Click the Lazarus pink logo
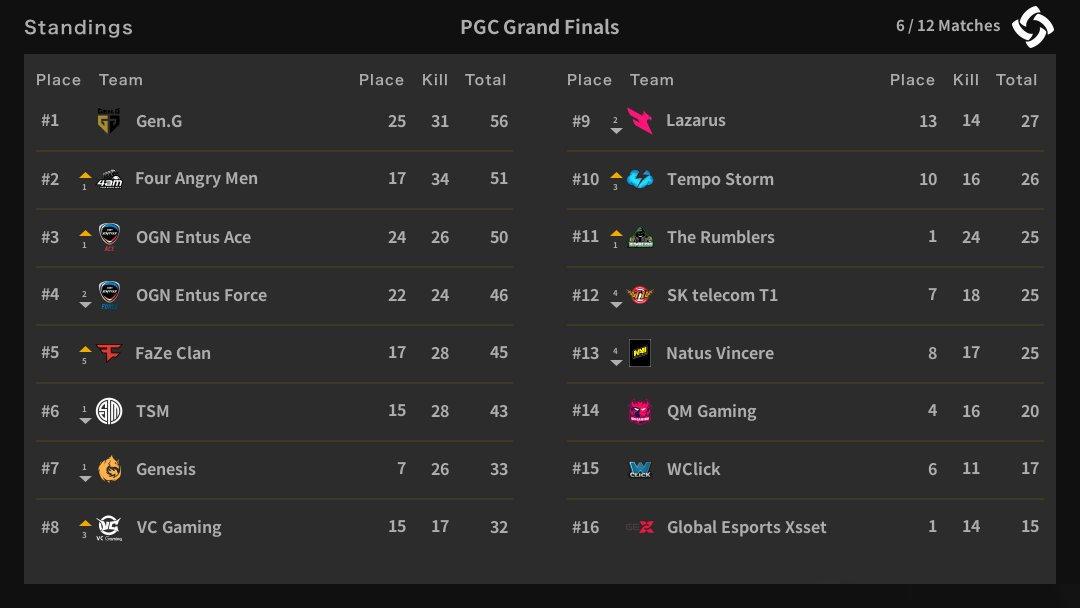 (x=640, y=120)
